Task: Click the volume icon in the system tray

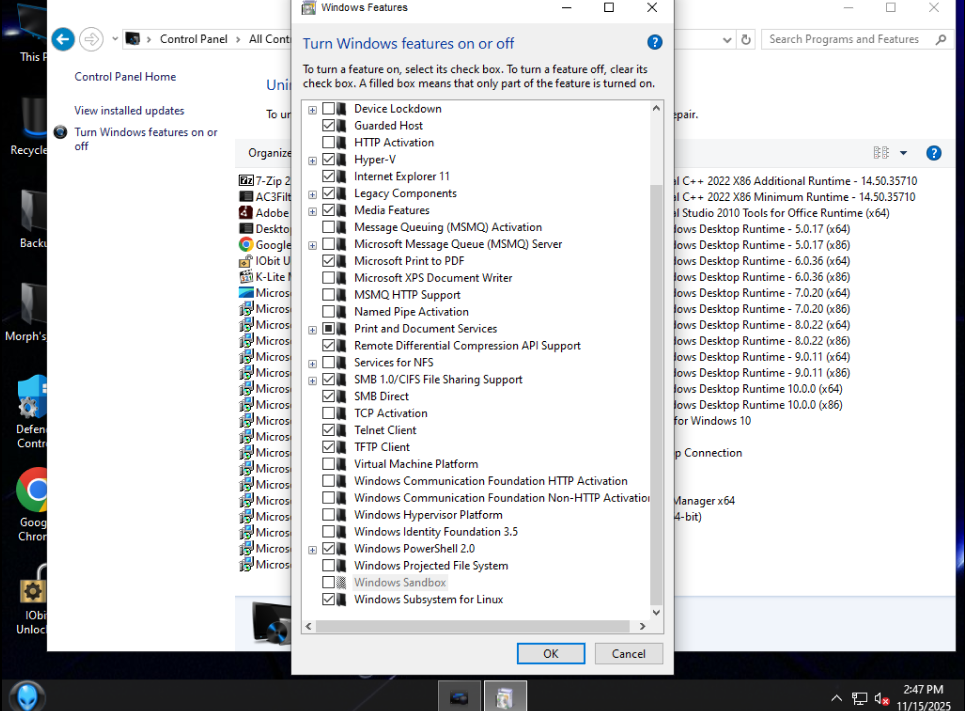Action: 881,698
